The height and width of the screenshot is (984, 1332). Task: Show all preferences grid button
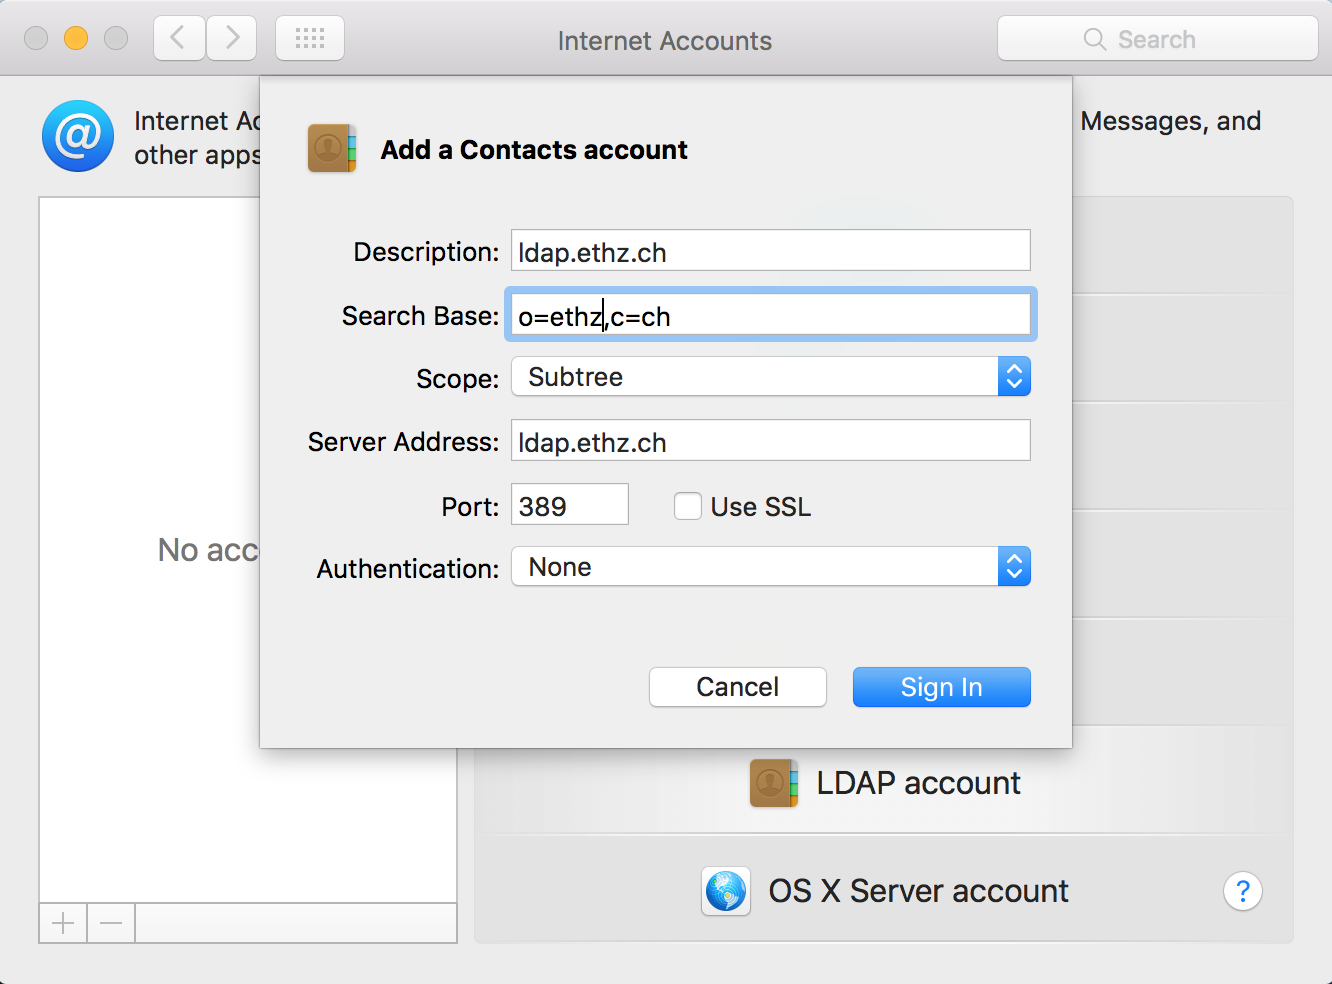point(310,39)
